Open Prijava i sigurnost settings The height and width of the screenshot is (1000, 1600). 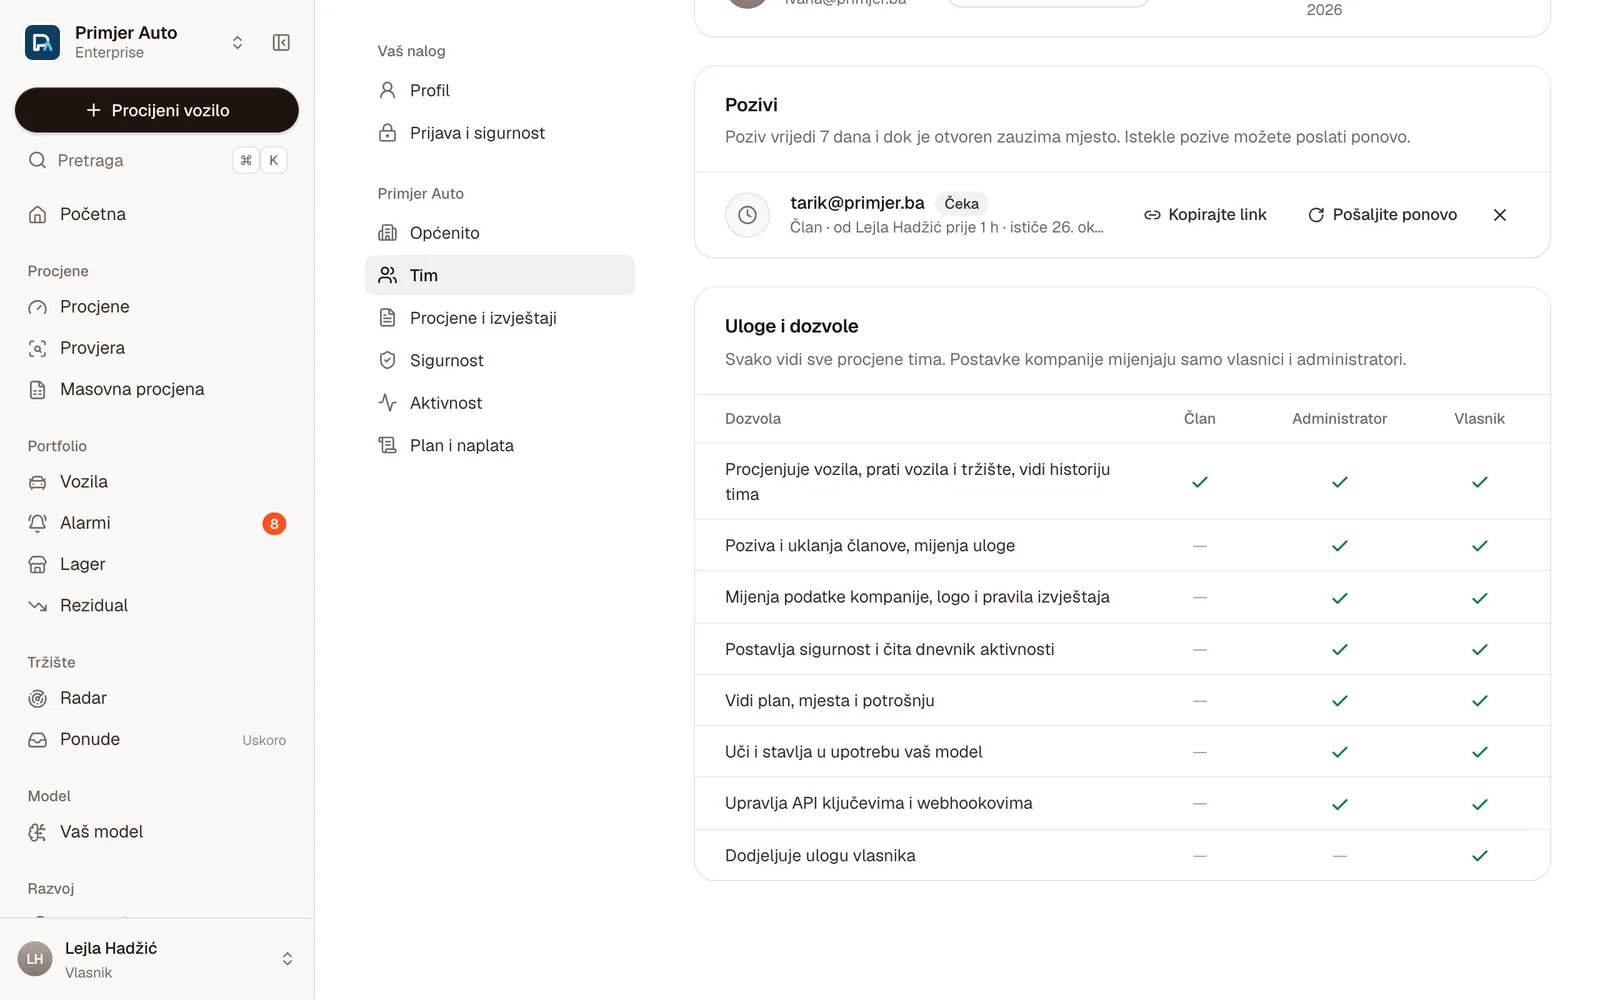pyautogui.click(x=500, y=133)
